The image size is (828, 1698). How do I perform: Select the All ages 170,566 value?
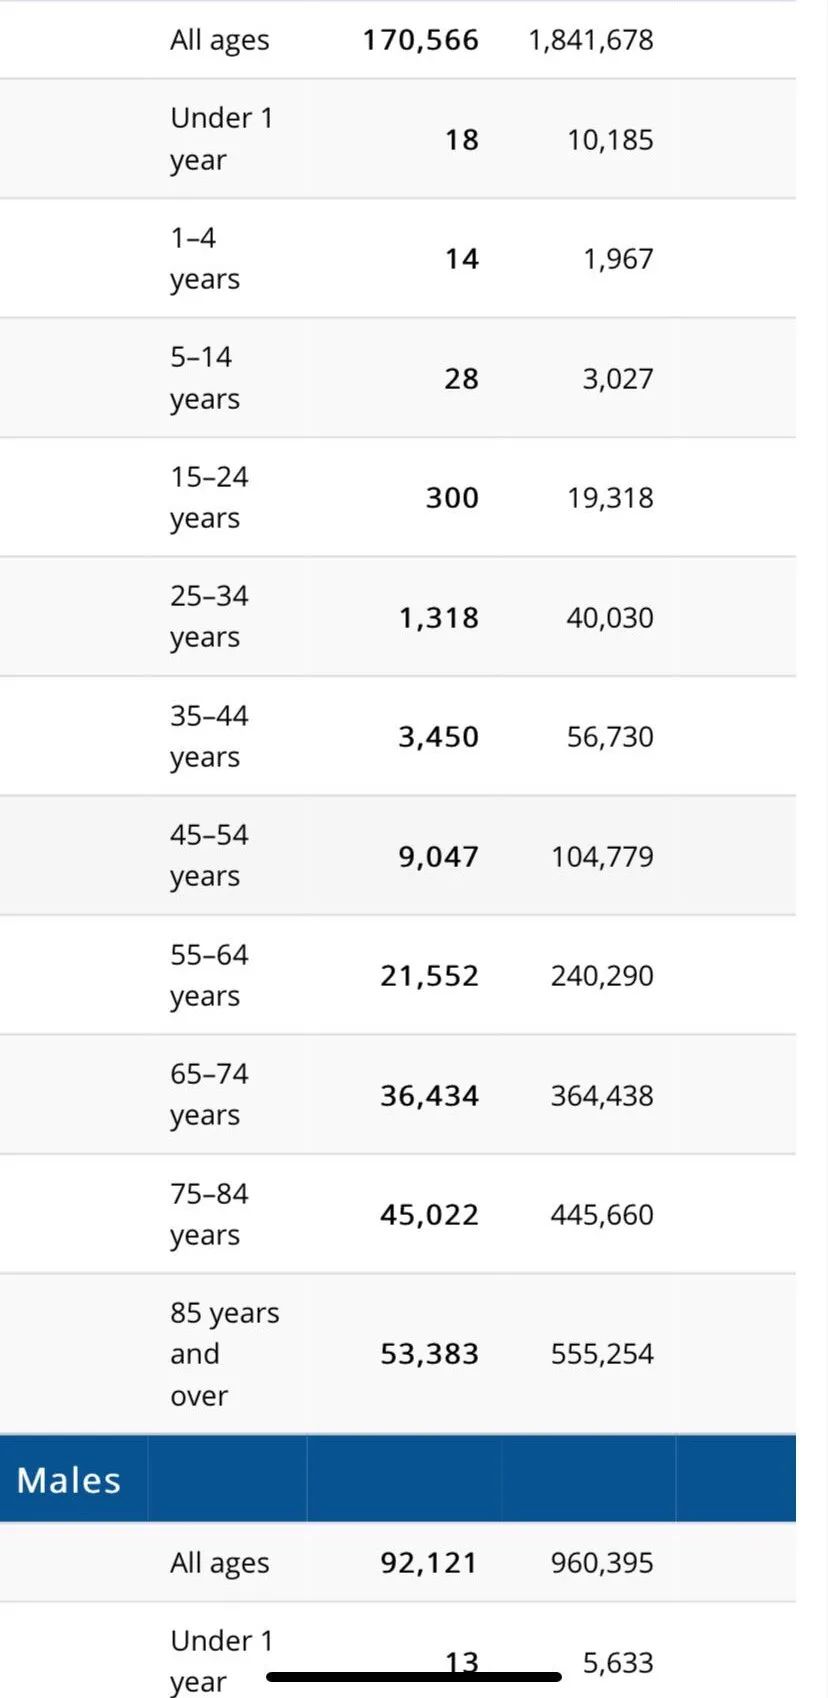pyautogui.click(x=420, y=40)
